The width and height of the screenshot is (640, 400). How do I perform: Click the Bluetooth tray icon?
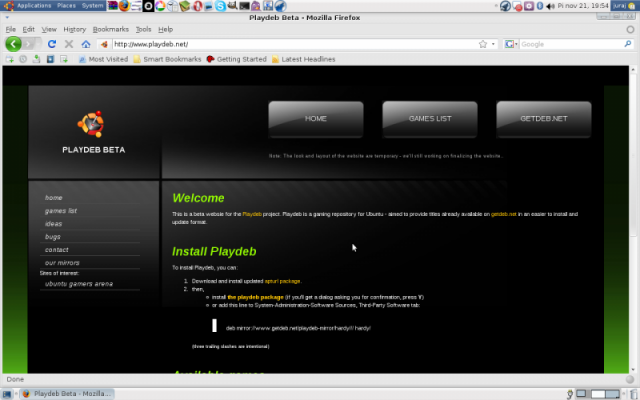pyautogui.click(x=540, y=6)
